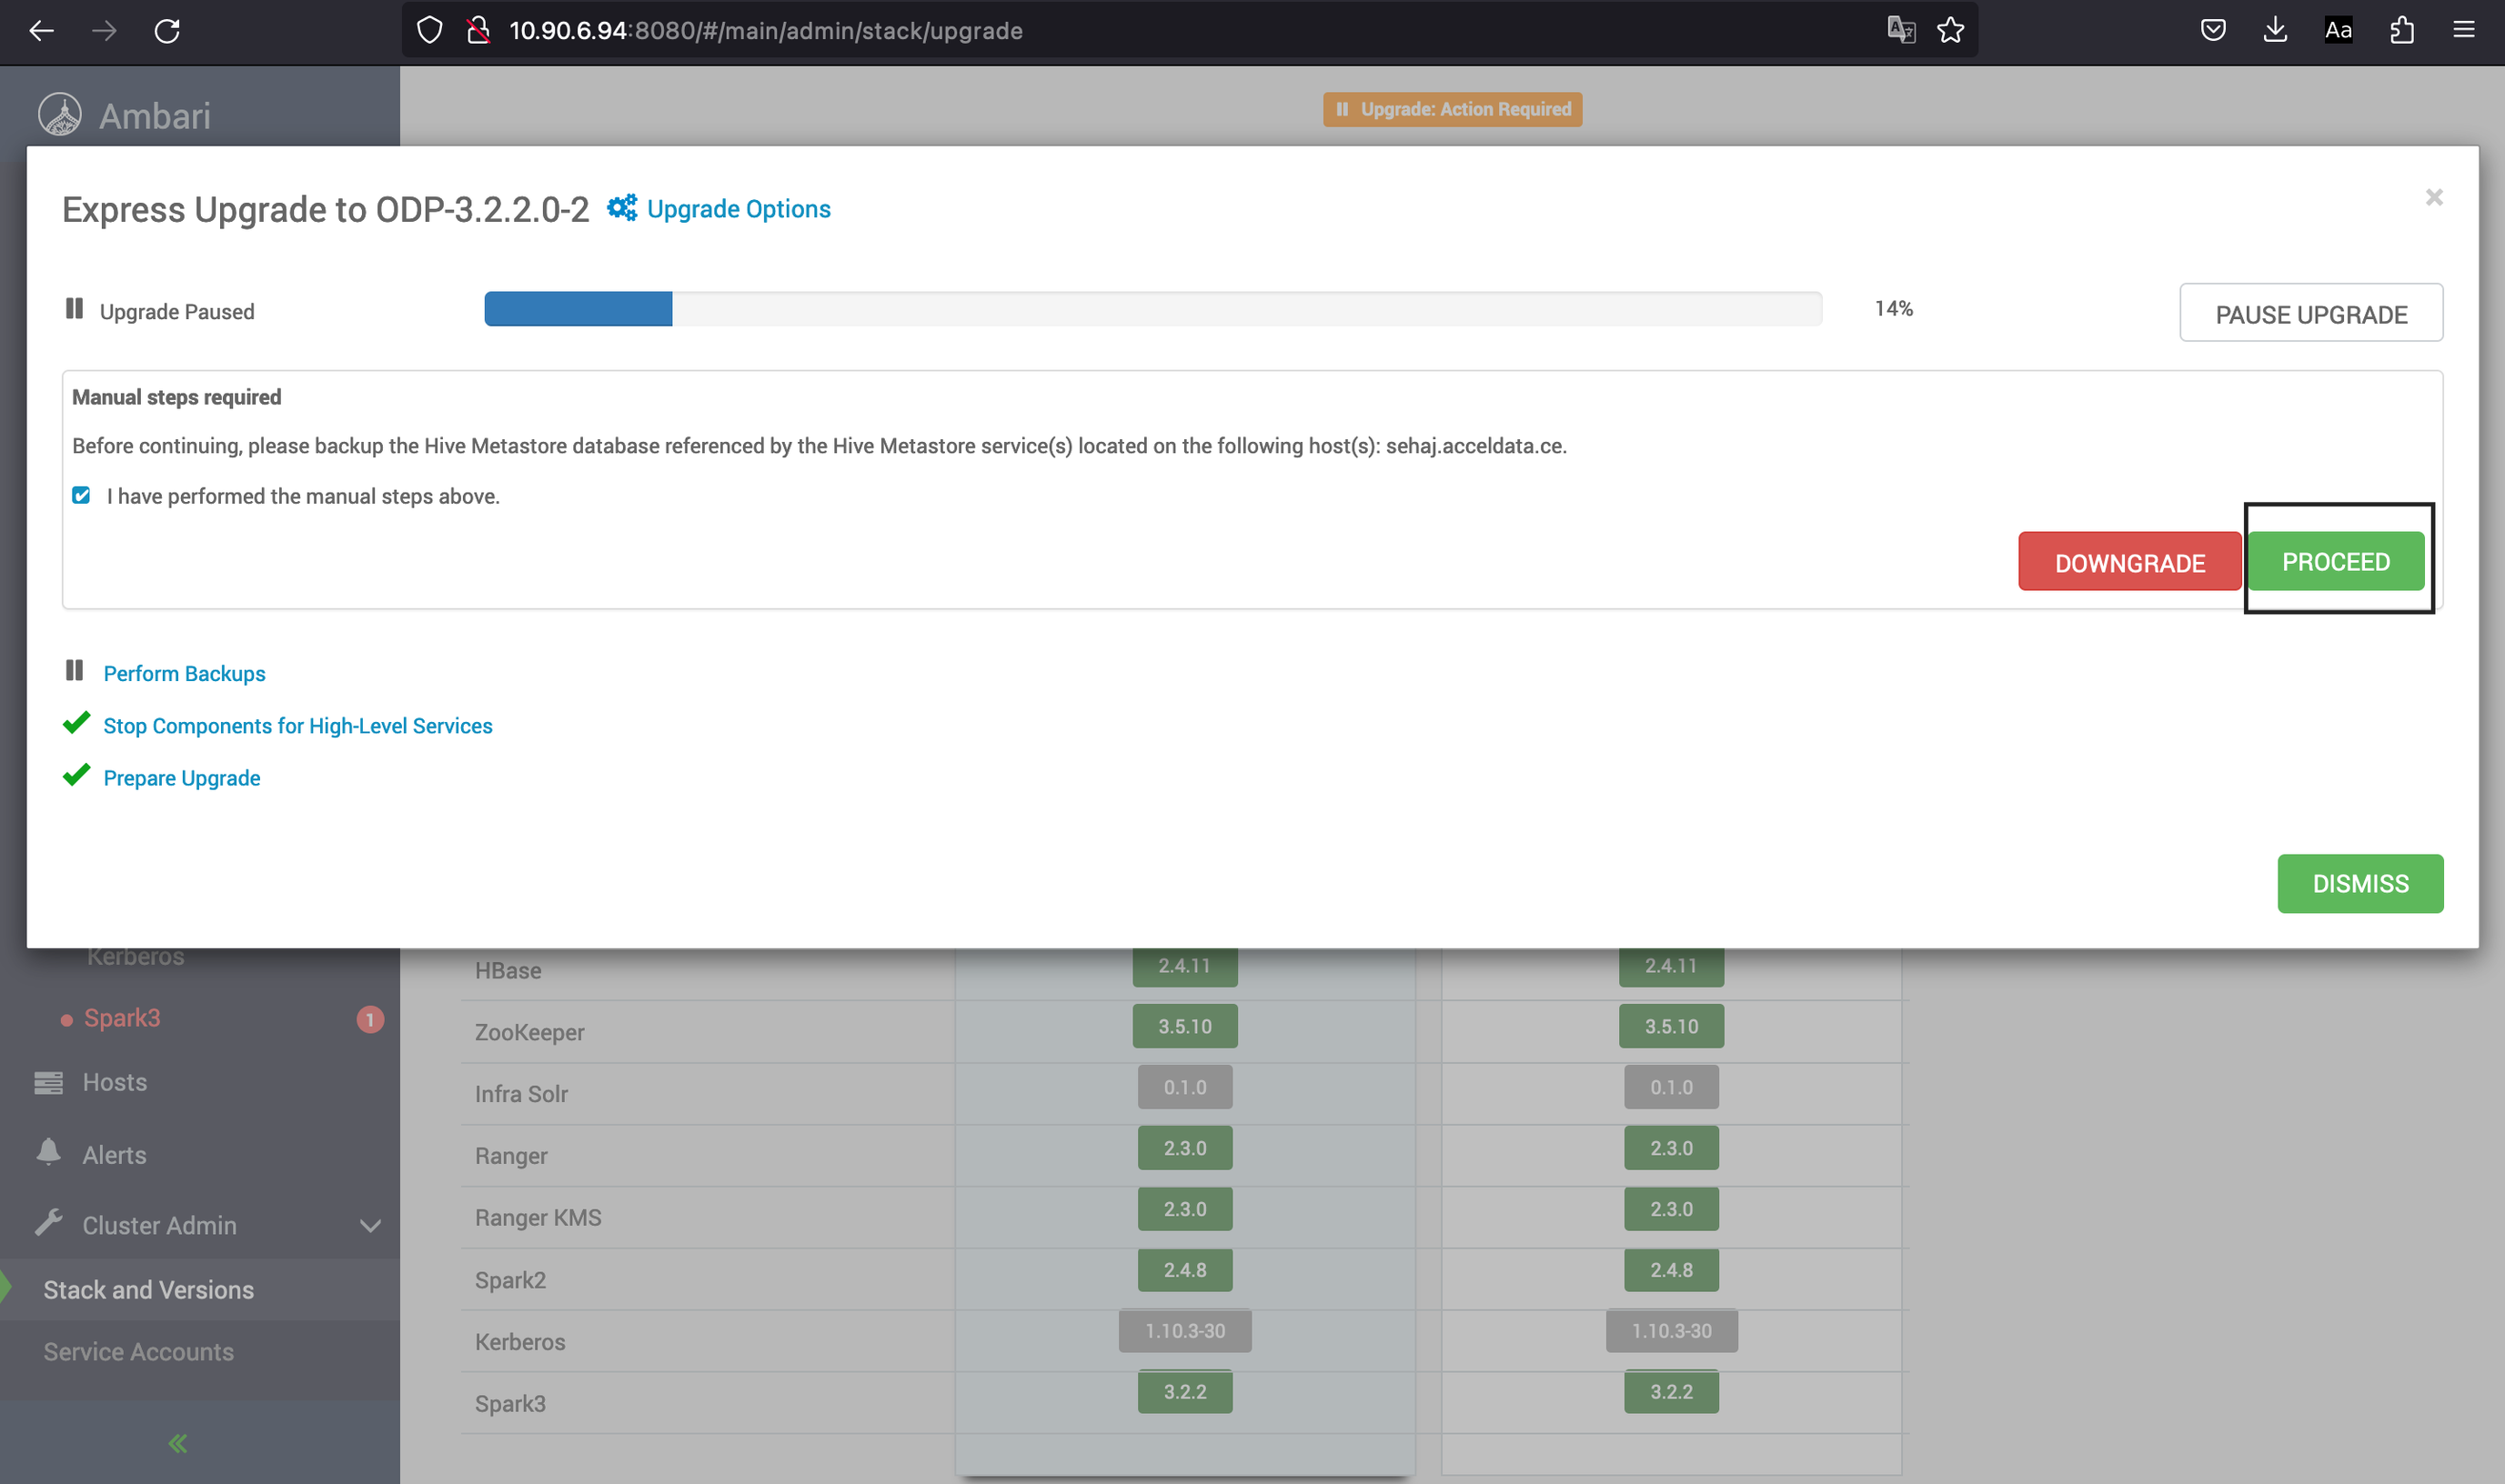2505x1484 pixels.
Task: Click the checkmark beside Stop Components step
Action: pyautogui.click(x=76, y=724)
